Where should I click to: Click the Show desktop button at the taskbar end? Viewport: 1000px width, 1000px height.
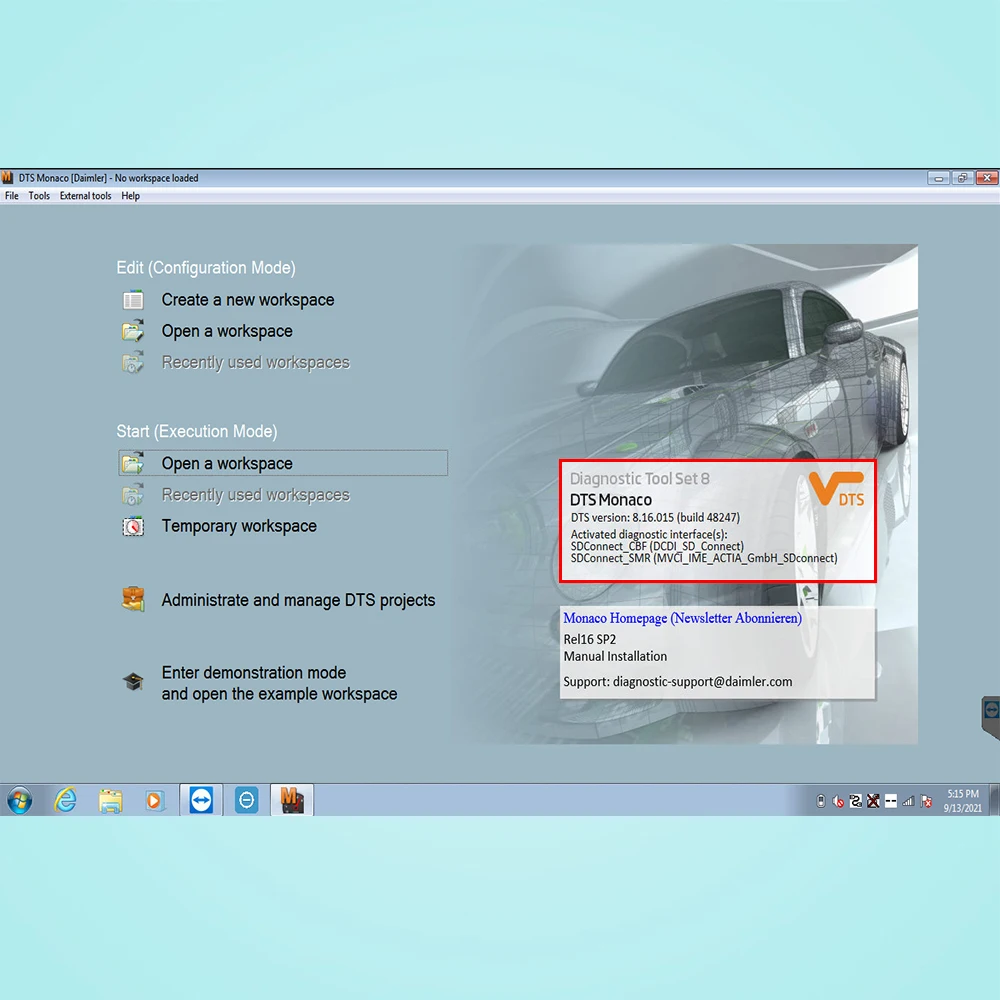click(994, 800)
